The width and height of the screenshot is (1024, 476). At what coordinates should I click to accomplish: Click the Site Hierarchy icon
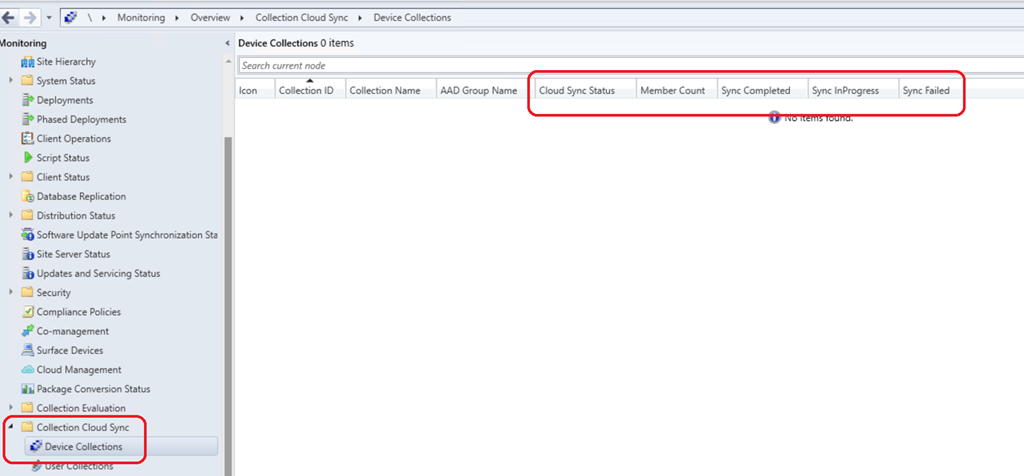click(28, 62)
